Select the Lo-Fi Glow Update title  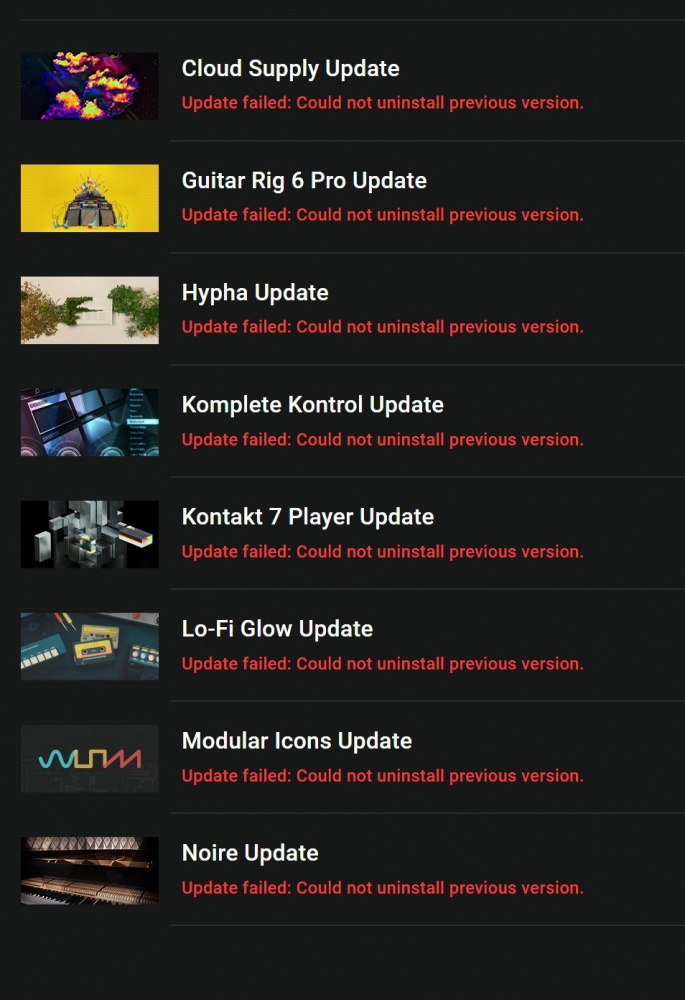pyautogui.click(x=277, y=629)
